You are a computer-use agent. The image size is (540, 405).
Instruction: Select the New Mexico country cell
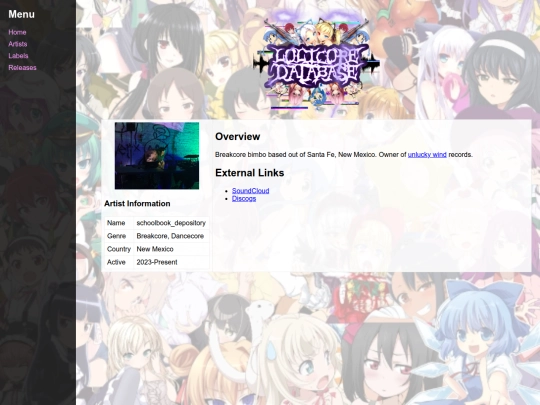click(171, 249)
